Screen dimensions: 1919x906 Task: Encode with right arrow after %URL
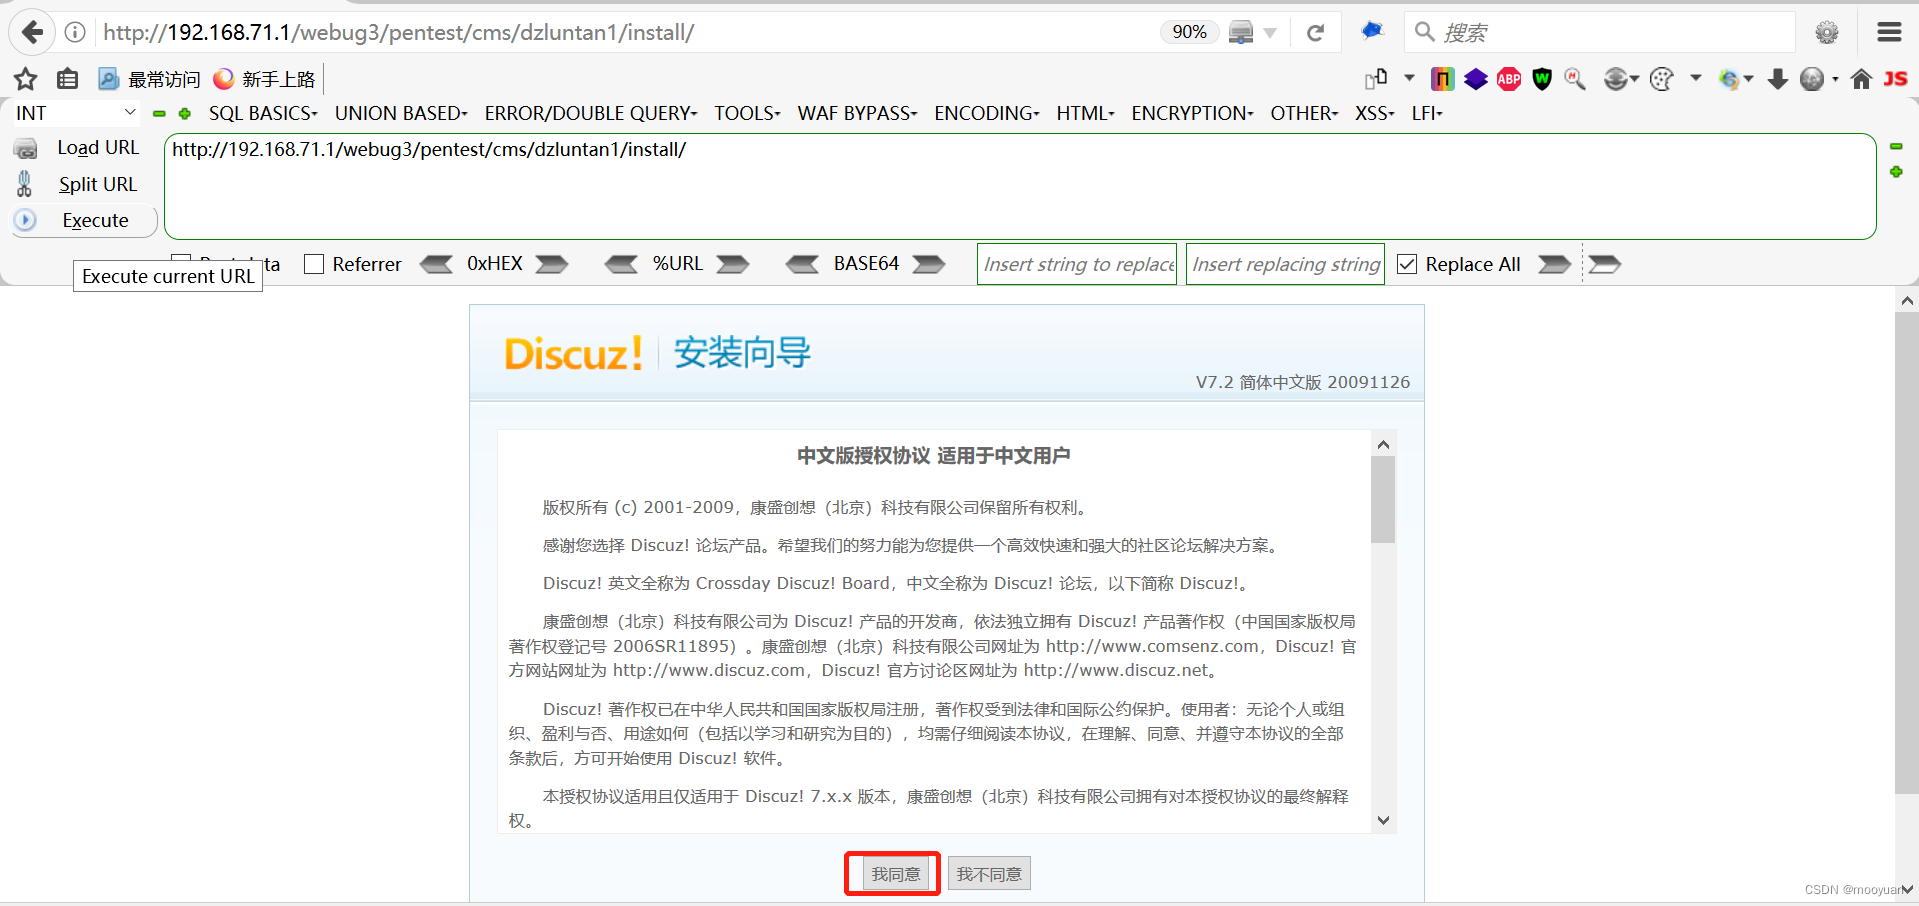pos(733,264)
